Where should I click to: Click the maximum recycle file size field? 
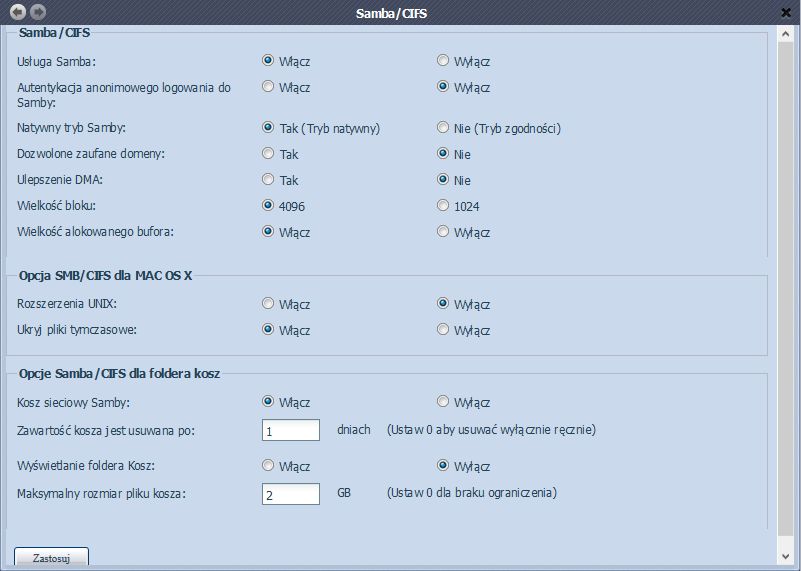point(291,494)
